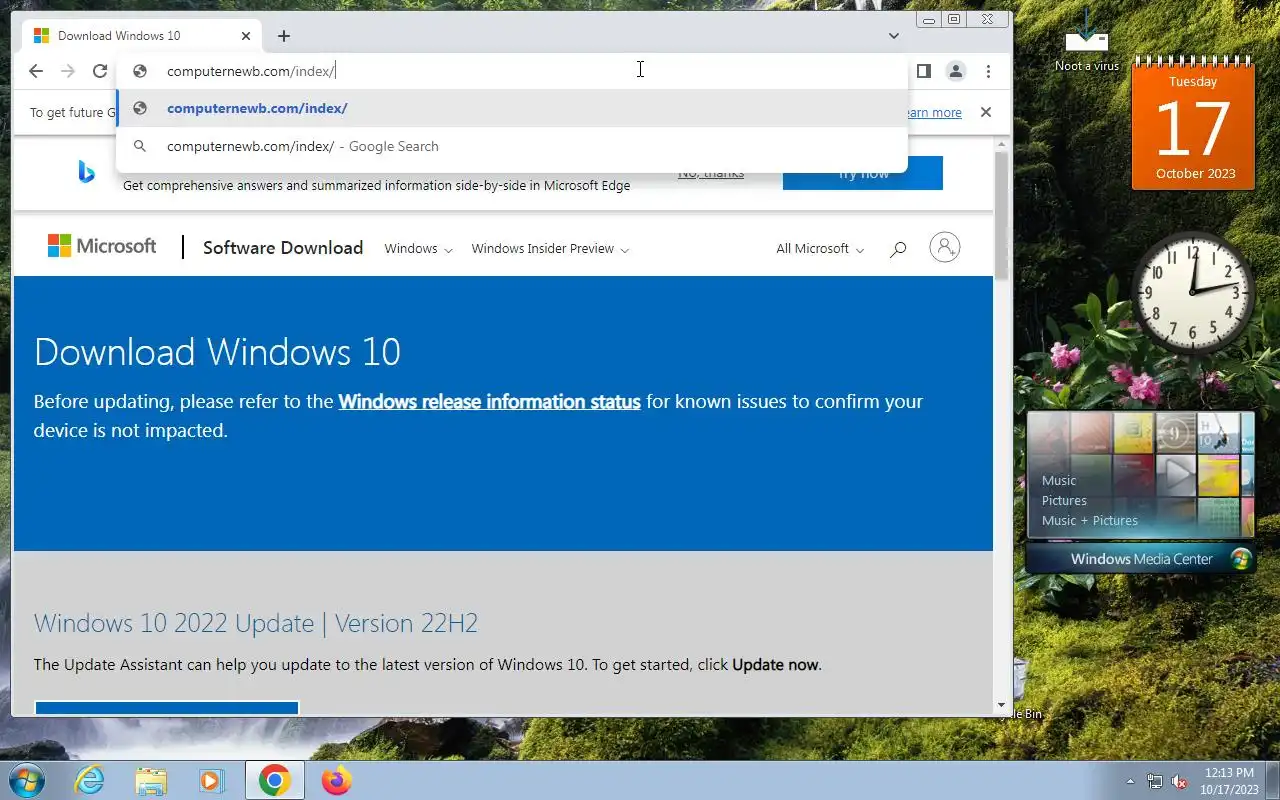
Task: Open Windows release information status link
Action: (489, 402)
